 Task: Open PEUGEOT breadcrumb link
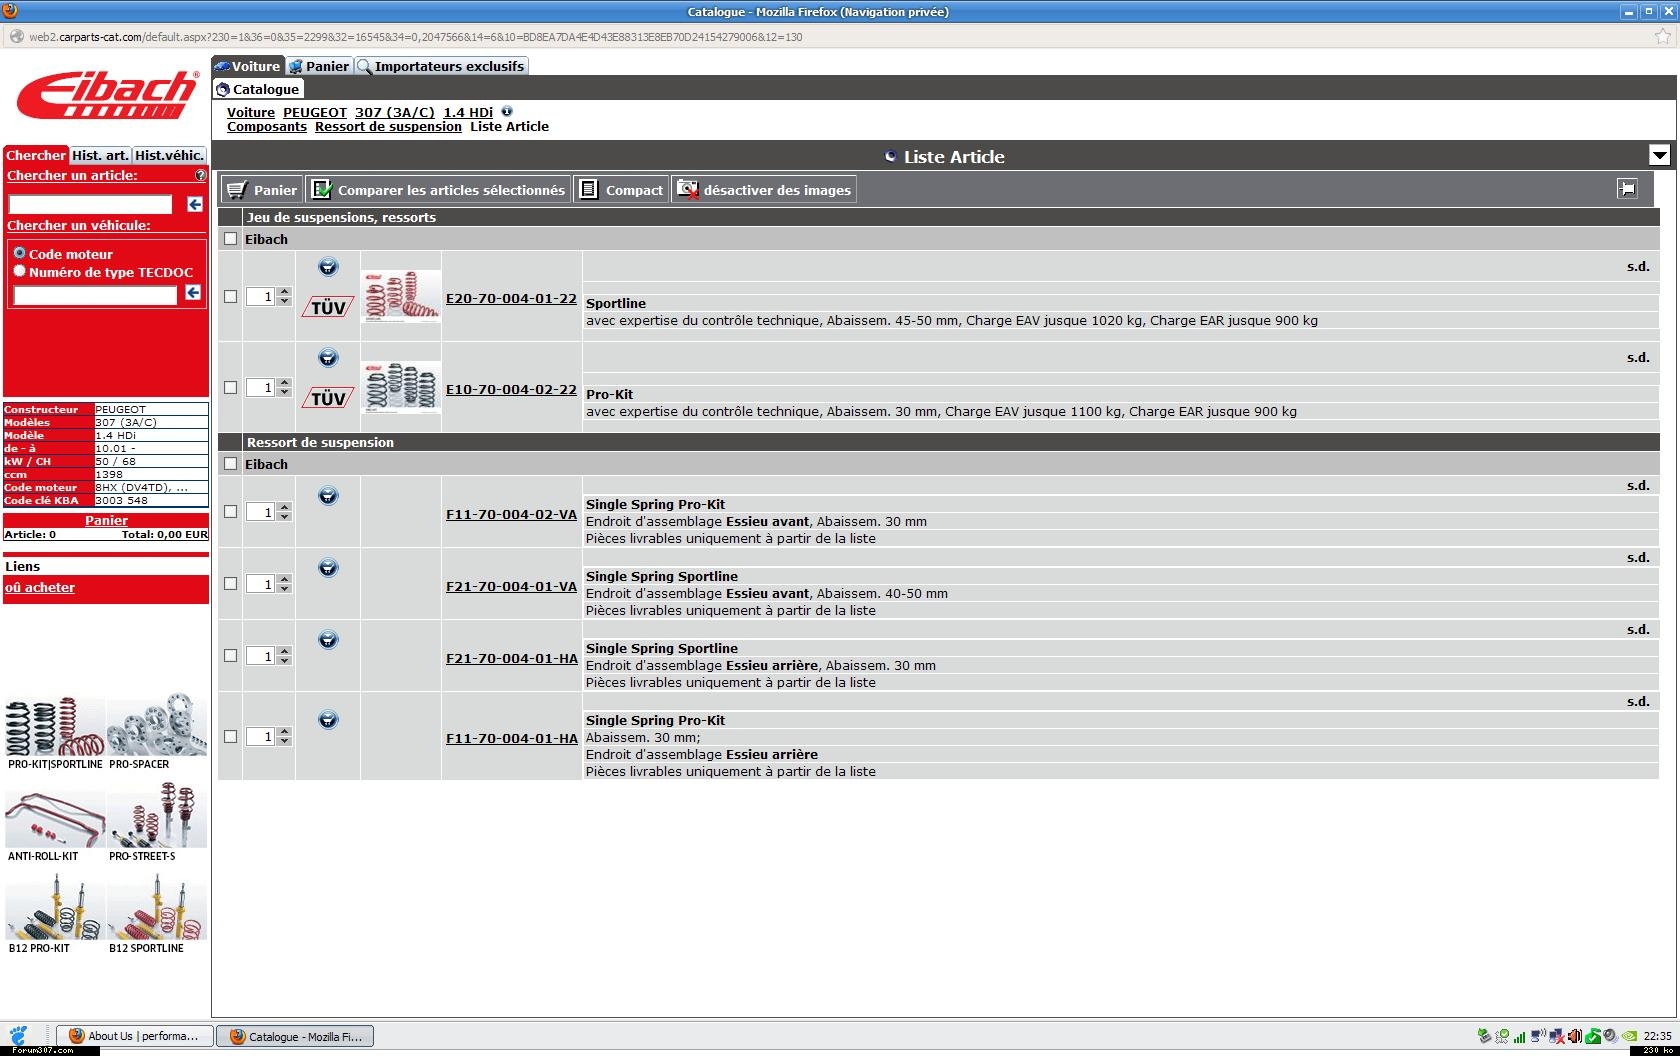tap(315, 112)
